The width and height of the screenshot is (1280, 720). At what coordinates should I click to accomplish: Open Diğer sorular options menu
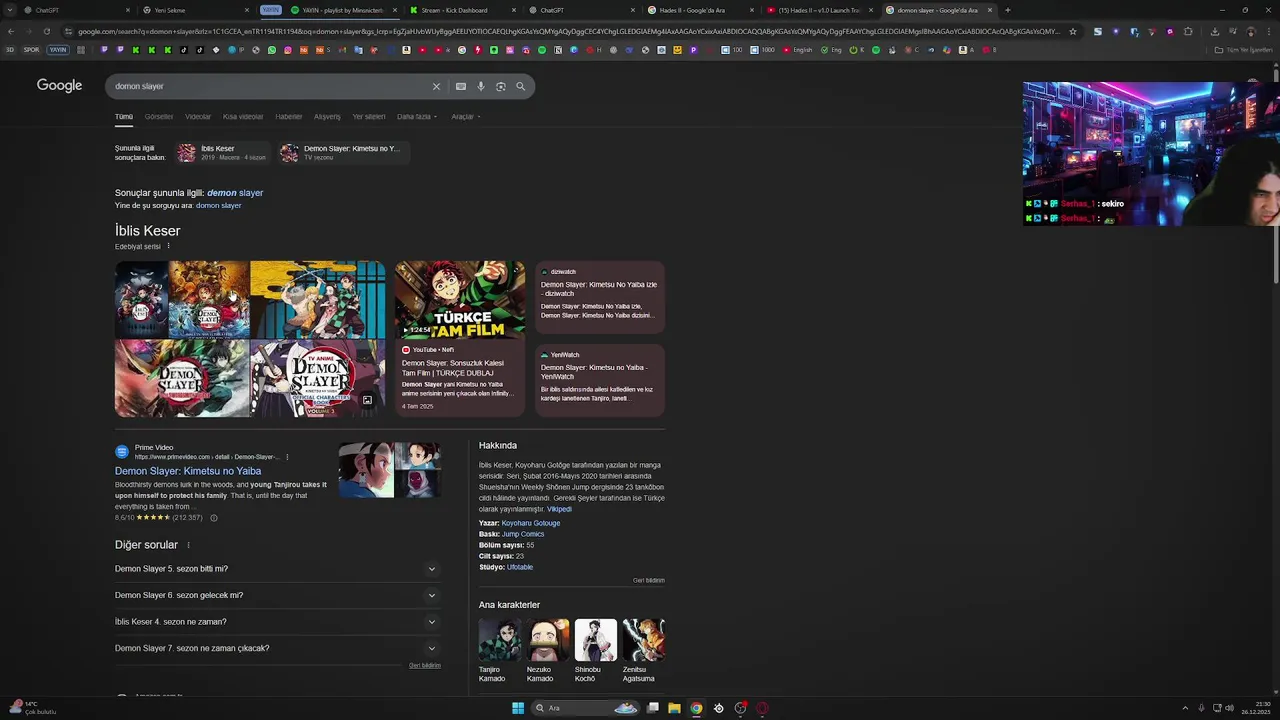point(188,545)
